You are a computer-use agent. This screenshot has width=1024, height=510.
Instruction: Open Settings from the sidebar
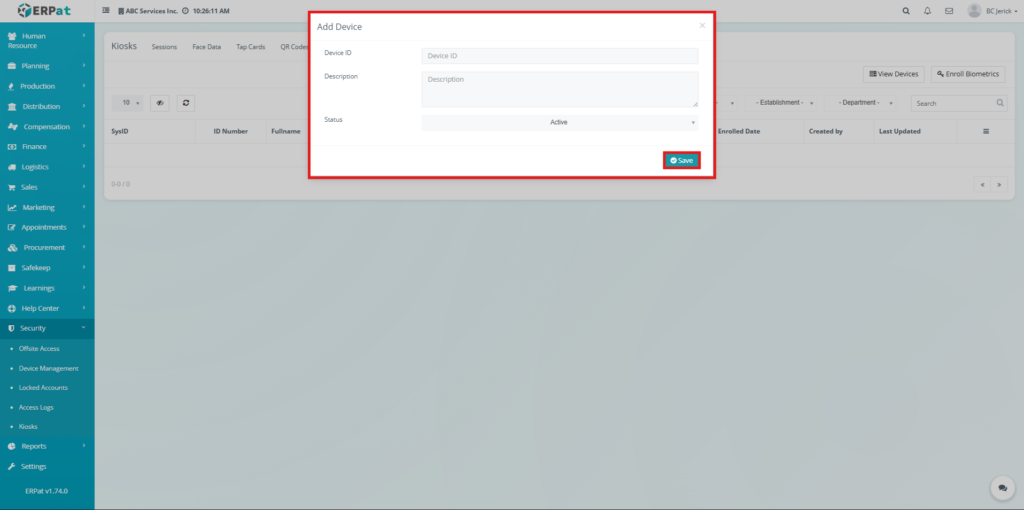click(47, 467)
